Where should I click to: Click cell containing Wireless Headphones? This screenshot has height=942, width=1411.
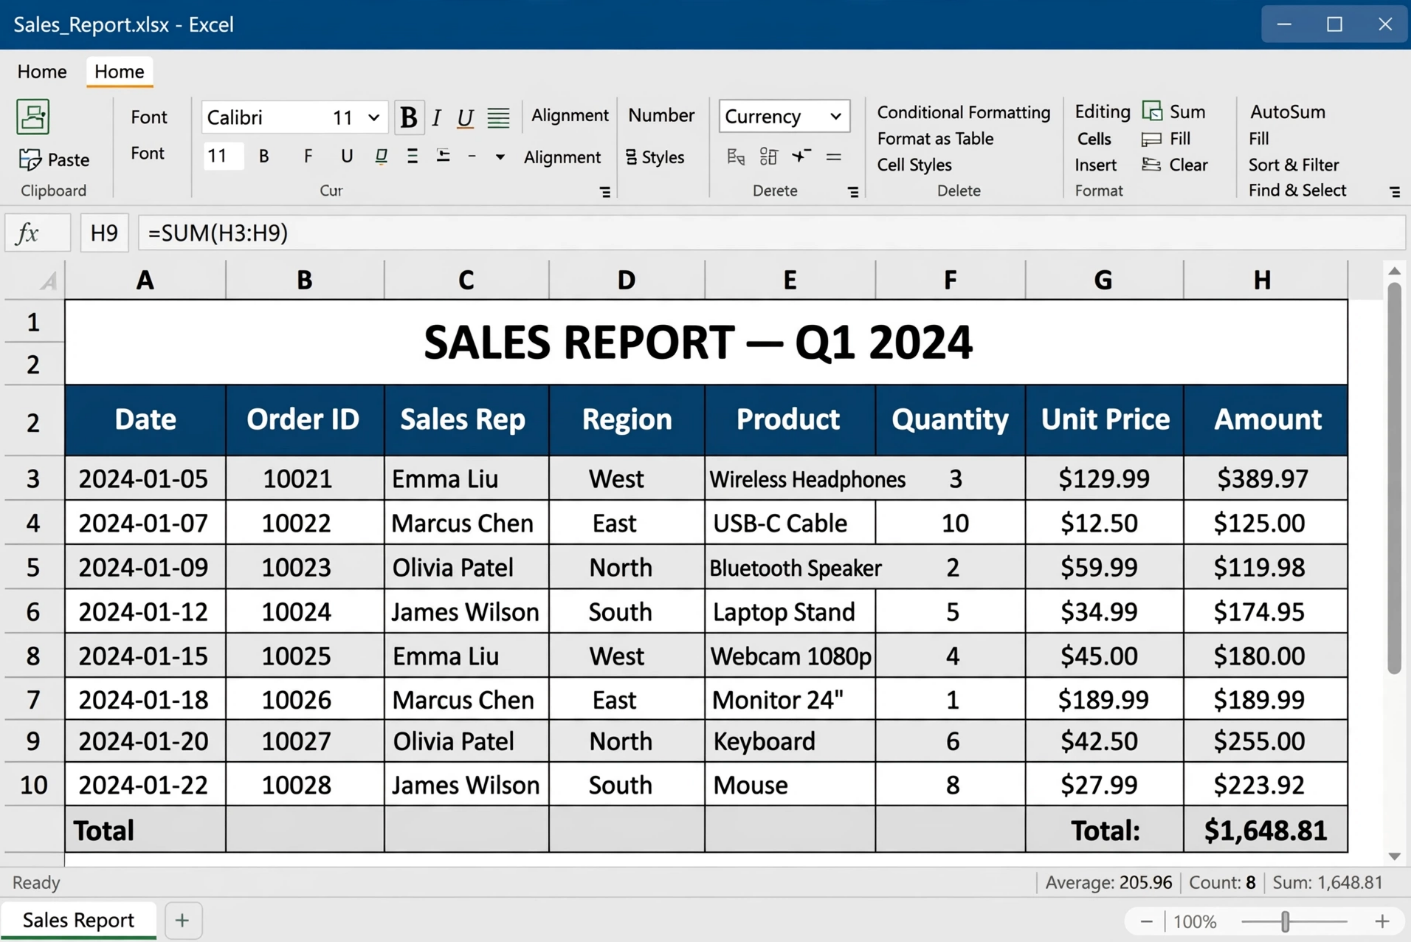click(790, 479)
